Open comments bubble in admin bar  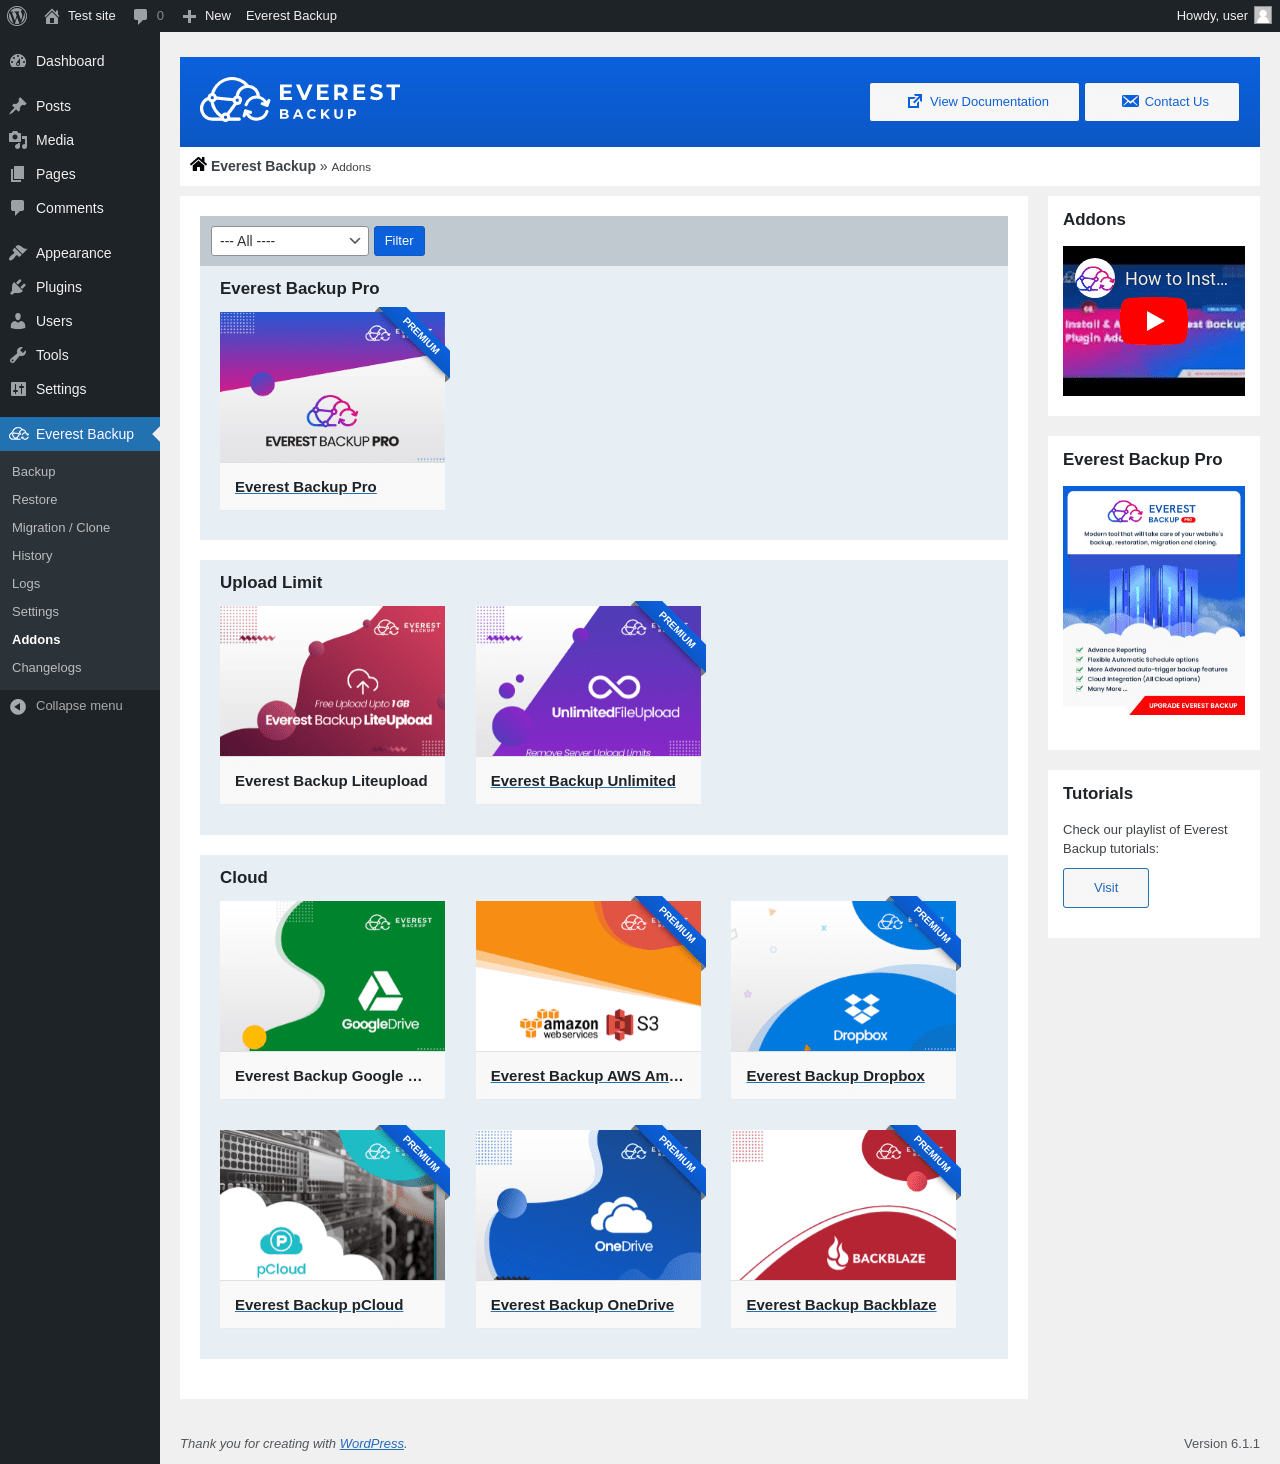point(141,16)
